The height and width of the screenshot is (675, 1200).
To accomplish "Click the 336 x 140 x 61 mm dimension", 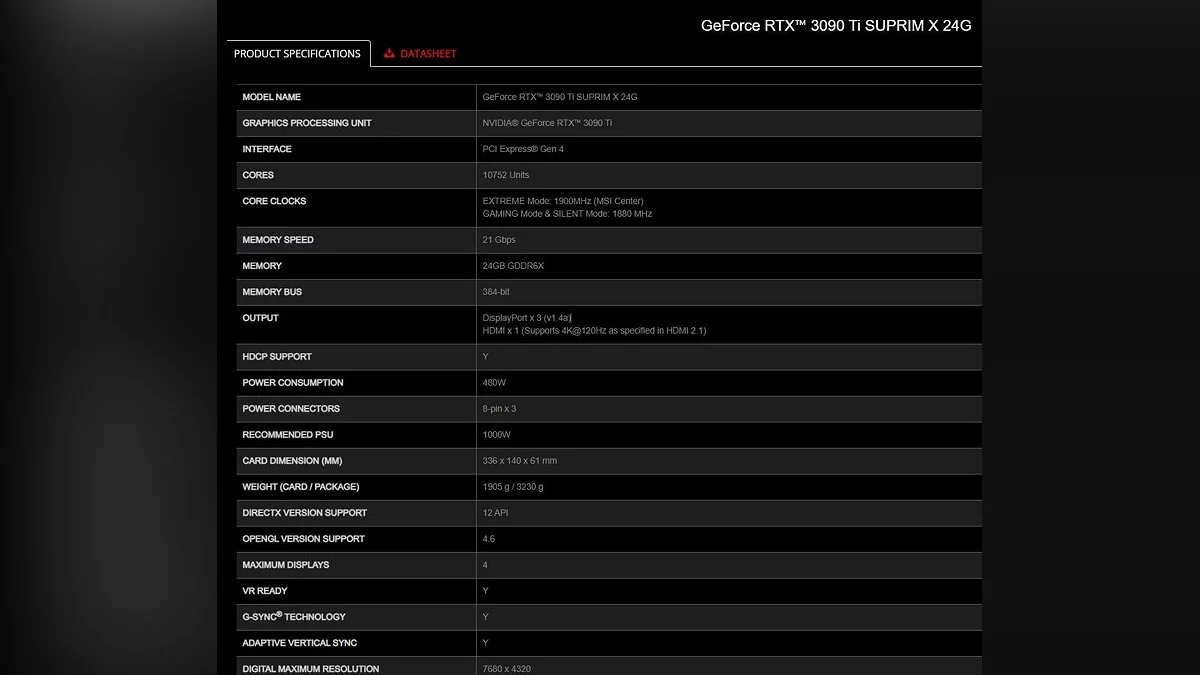I will pyautogui.click(x=519, y=461).
